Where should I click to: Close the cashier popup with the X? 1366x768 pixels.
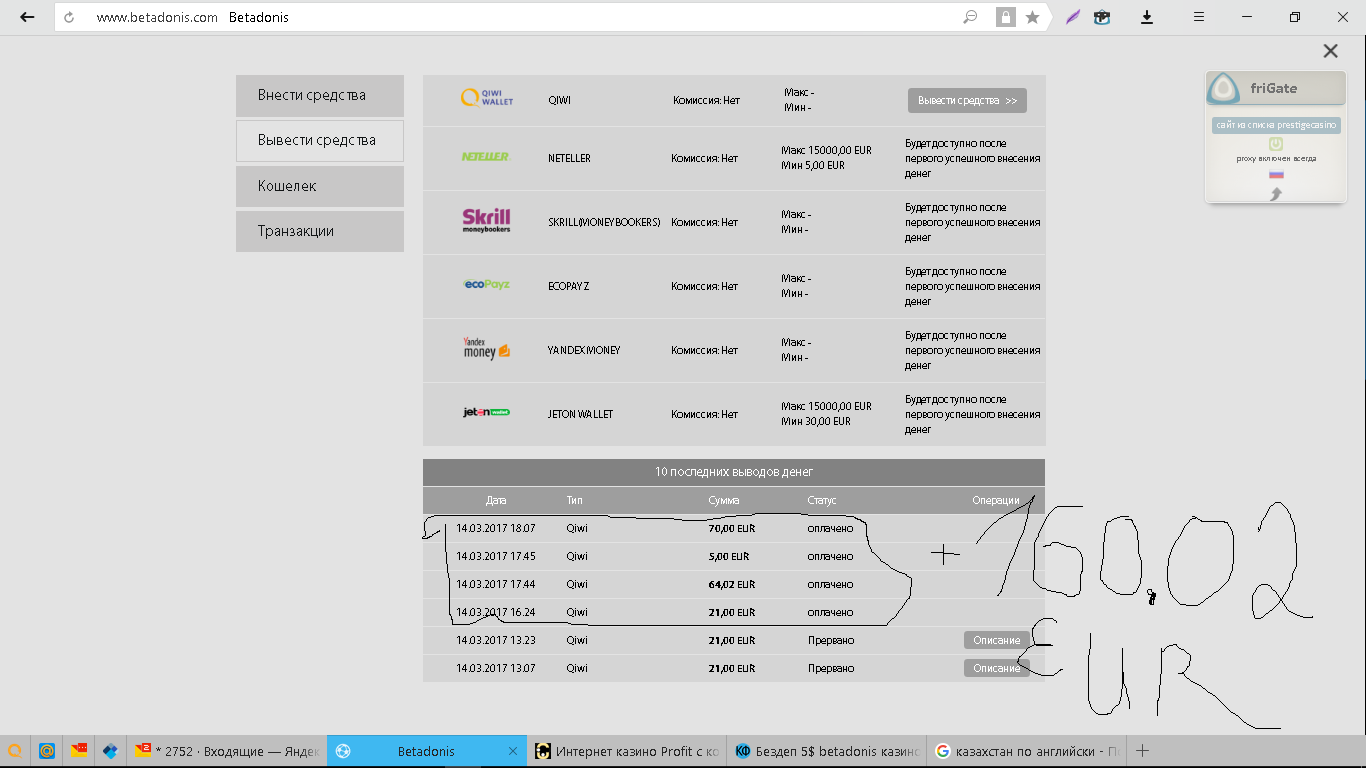click(x=1330, y=51)
